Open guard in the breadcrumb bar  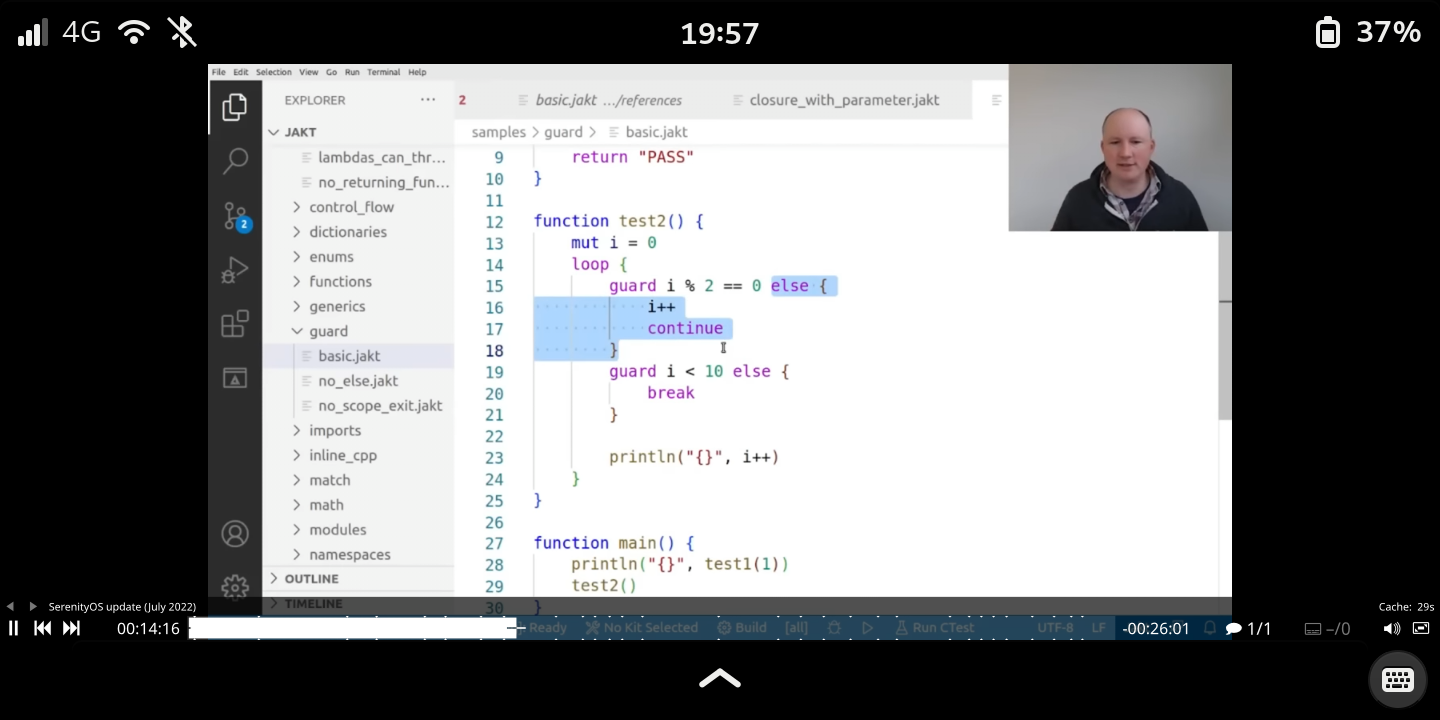563,132
